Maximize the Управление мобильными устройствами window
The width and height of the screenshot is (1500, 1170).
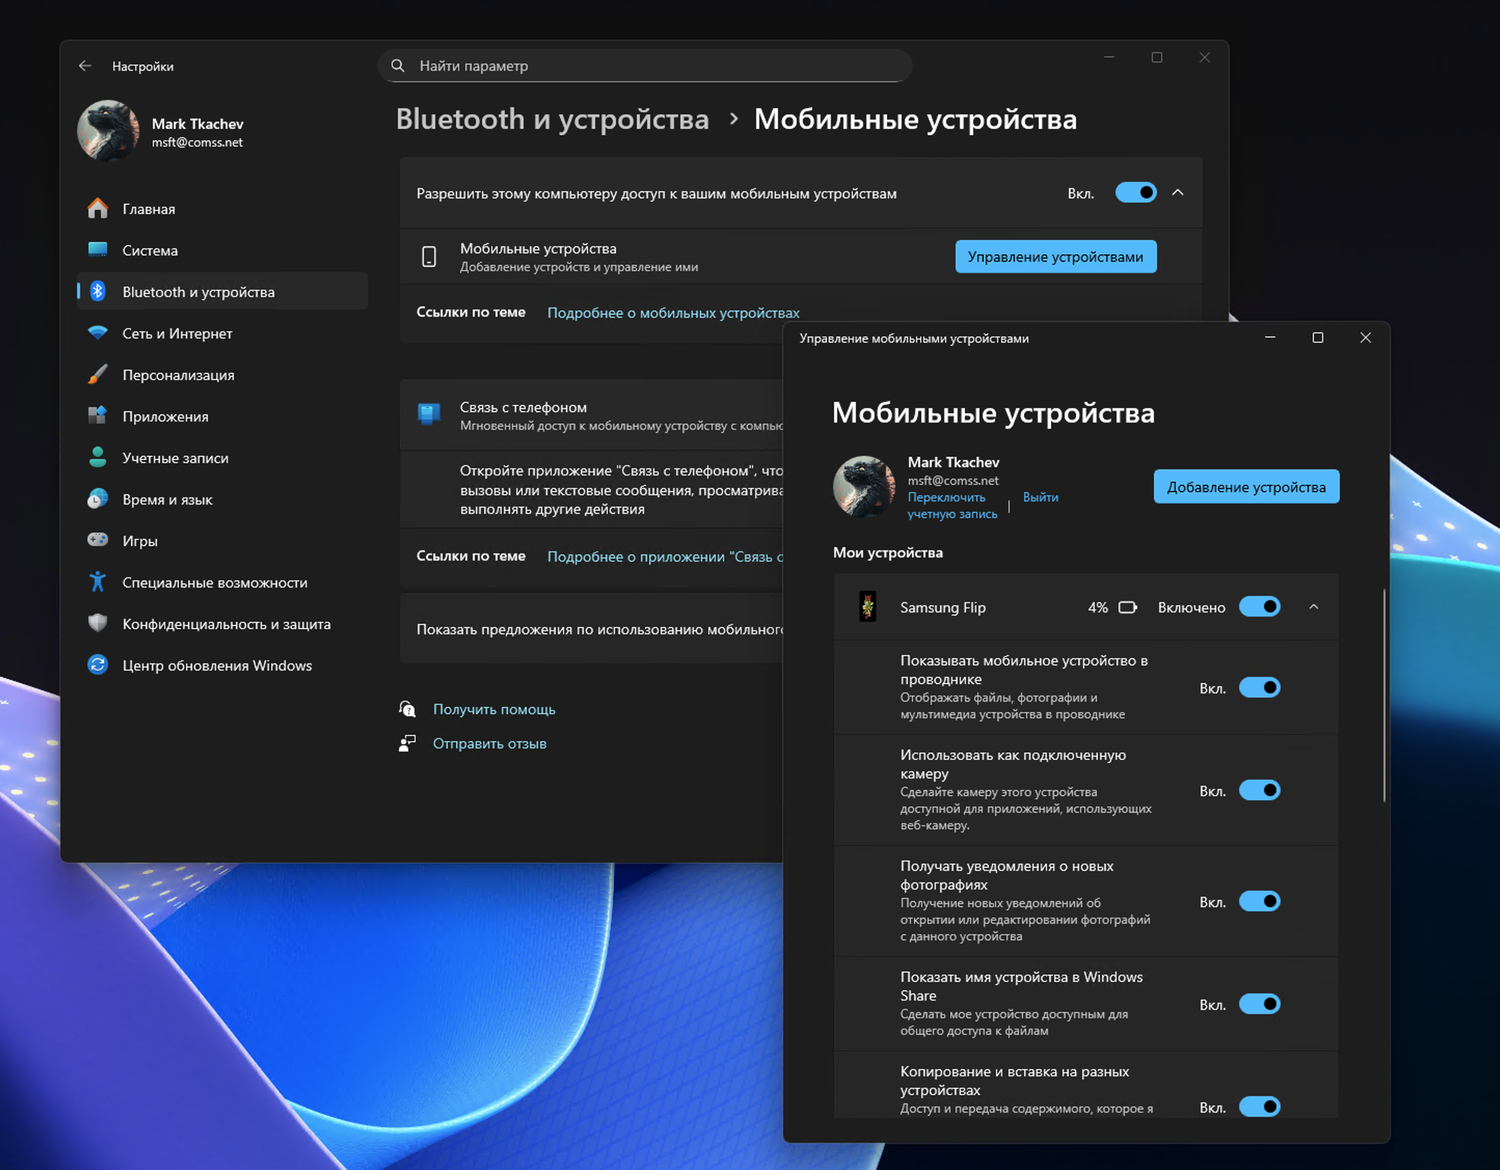[x=1318, y=338]
